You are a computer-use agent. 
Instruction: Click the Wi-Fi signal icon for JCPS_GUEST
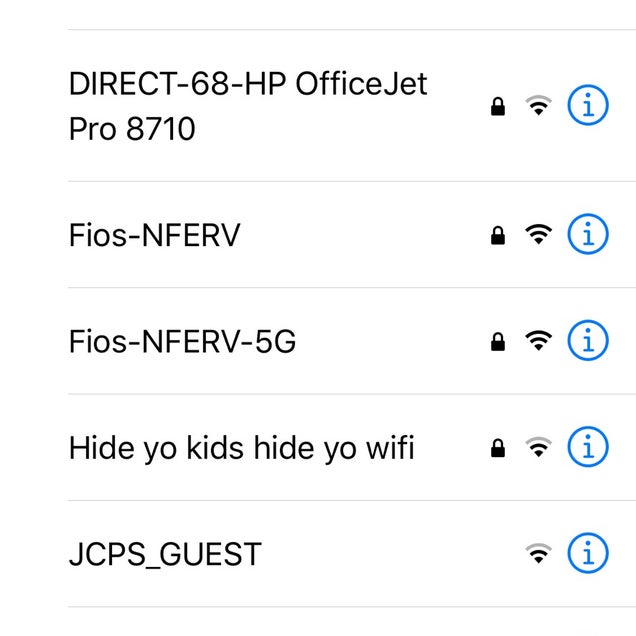539,553
